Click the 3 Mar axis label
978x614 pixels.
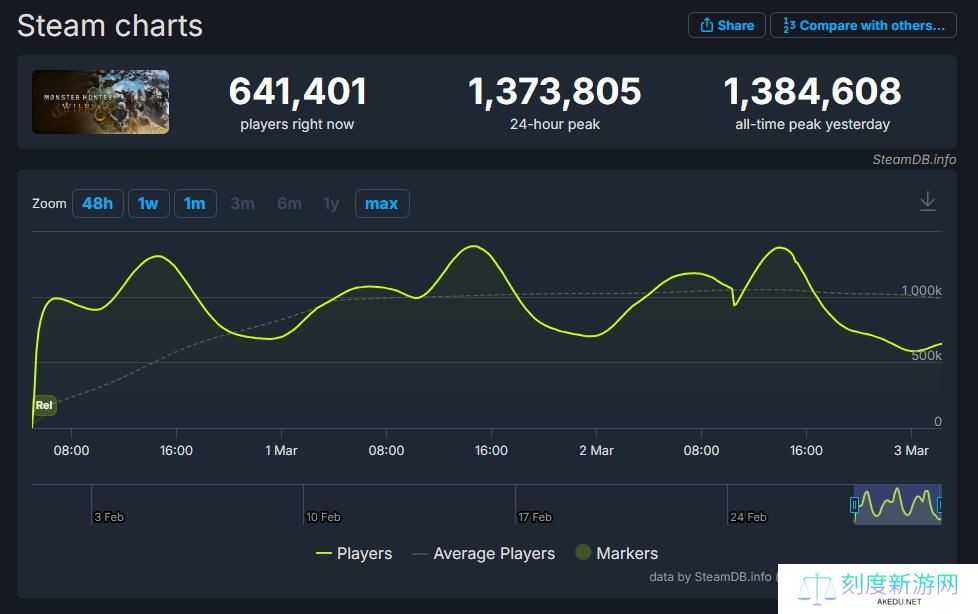[x=911, y=451]
